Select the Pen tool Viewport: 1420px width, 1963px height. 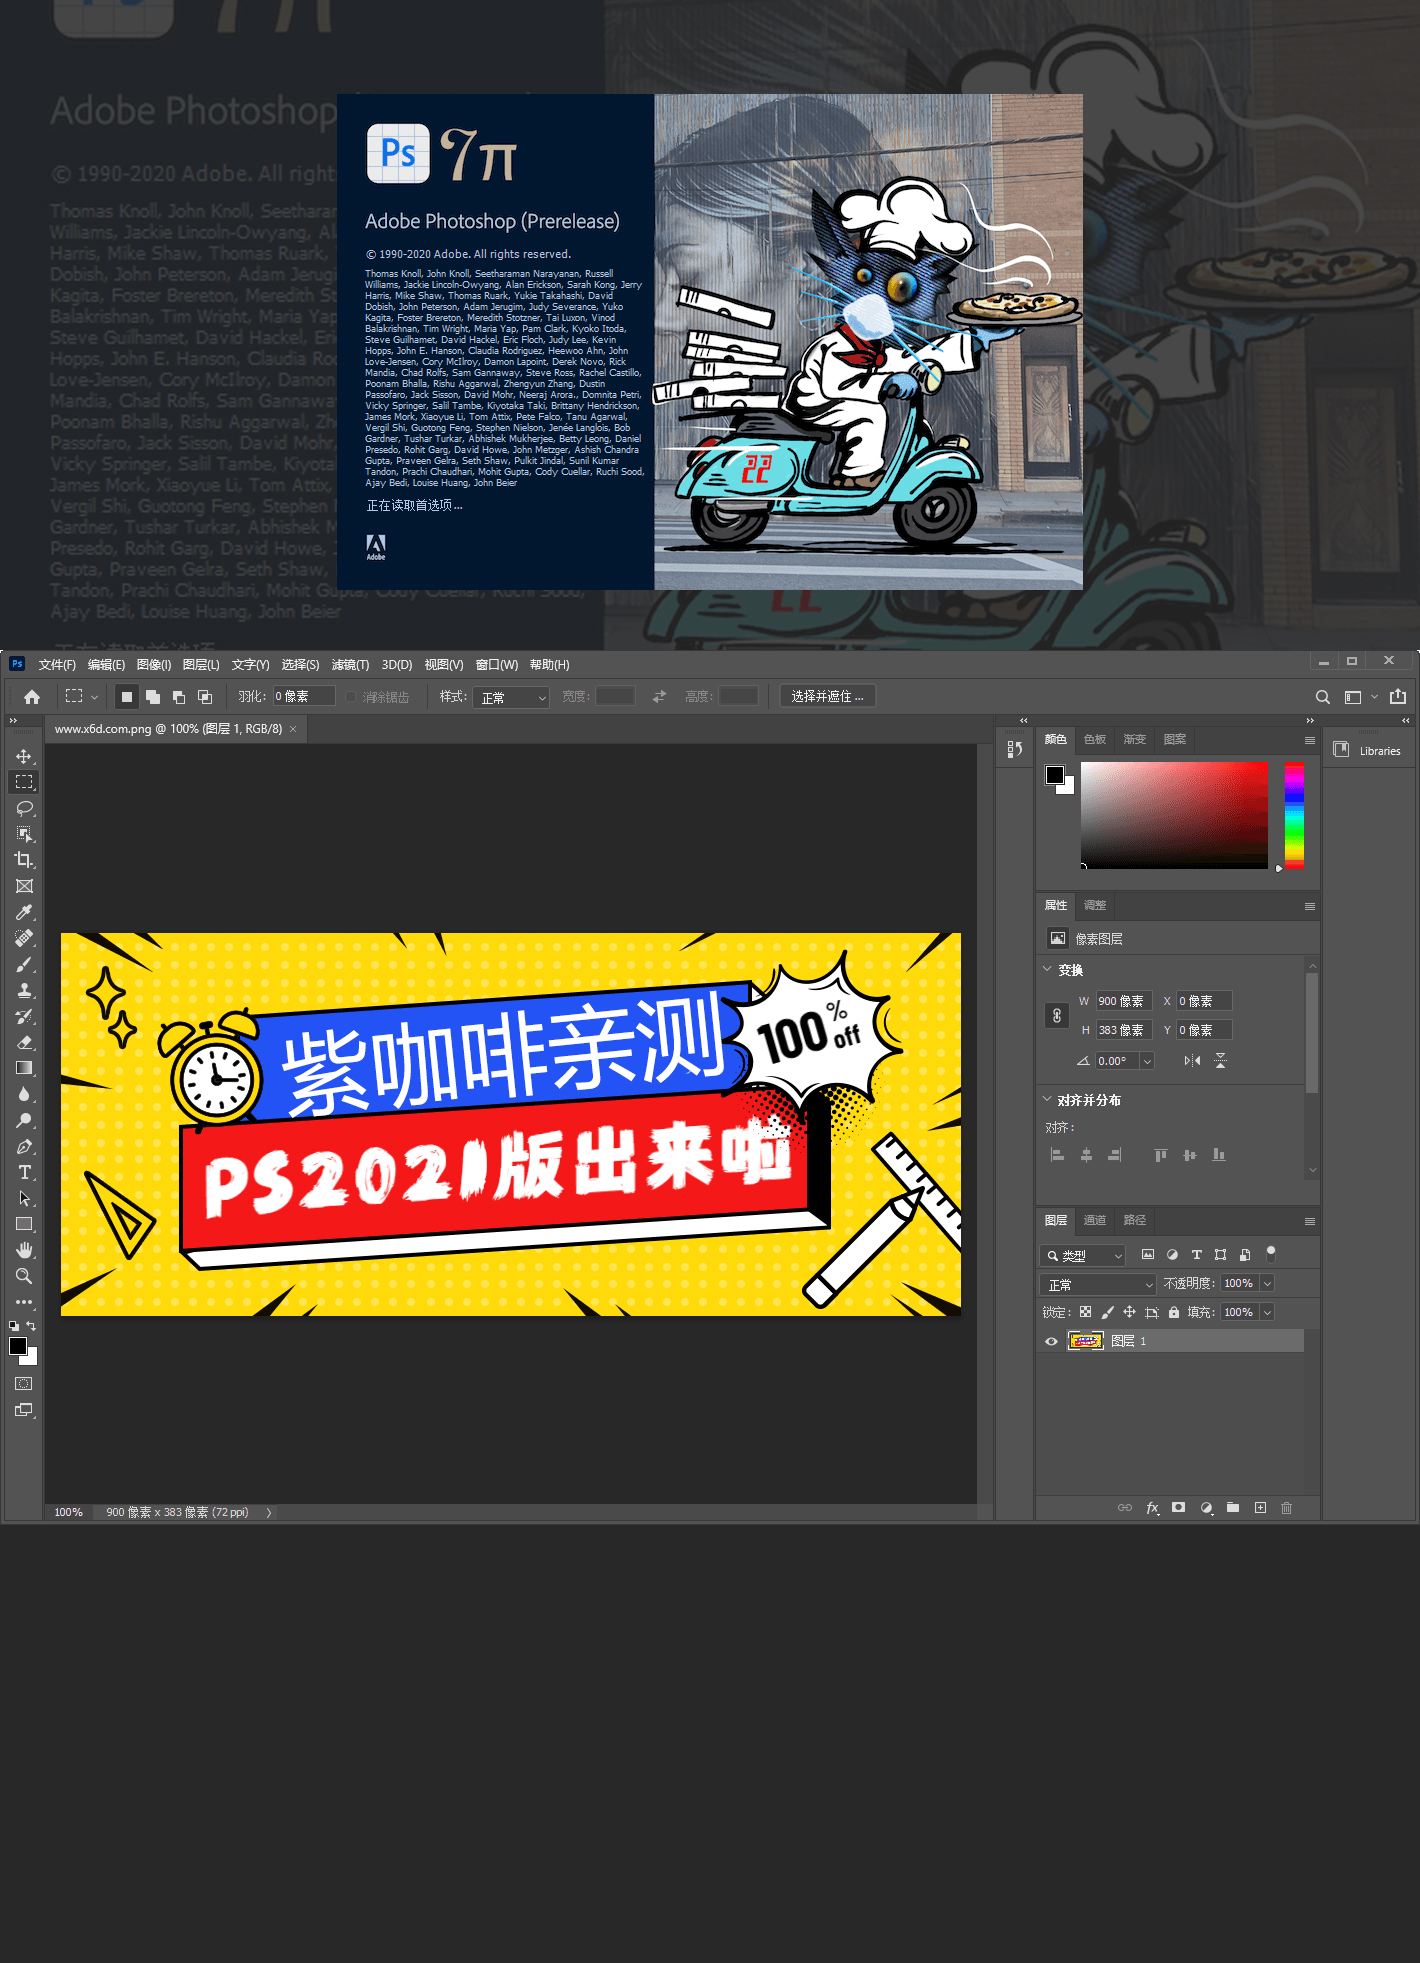pyautogui.click(x=24, y=1146)
